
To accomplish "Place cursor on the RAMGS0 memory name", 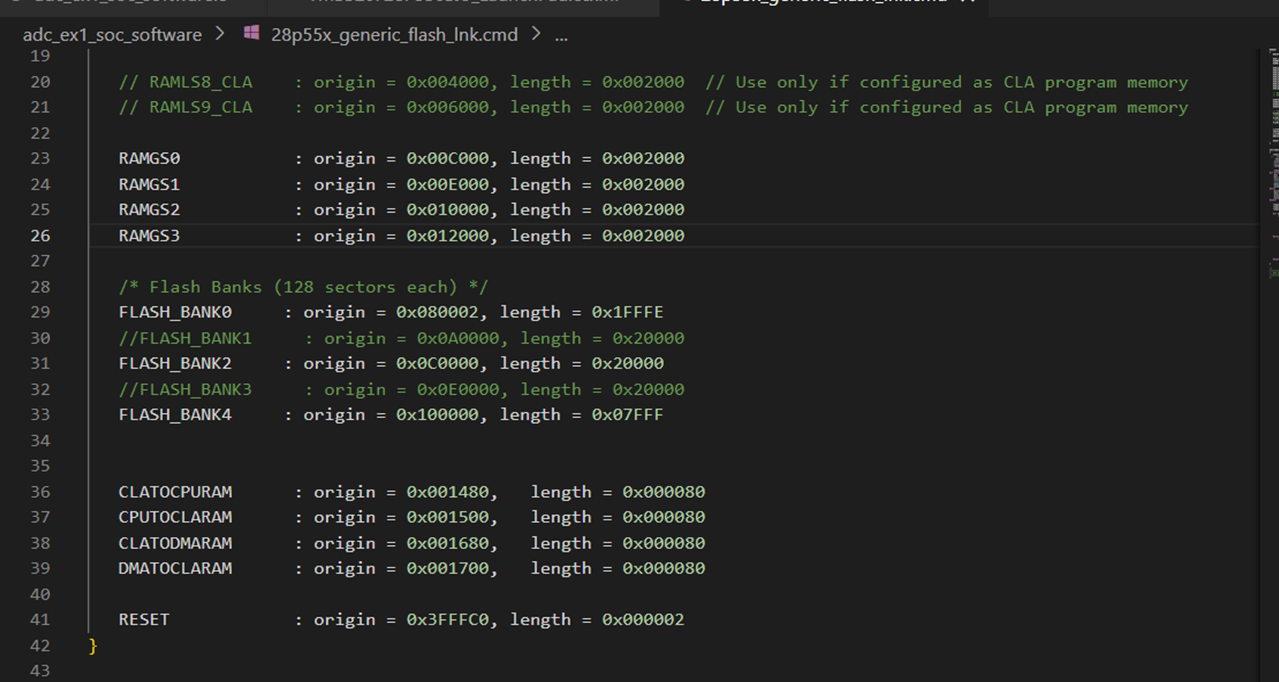I will [149, 159].
